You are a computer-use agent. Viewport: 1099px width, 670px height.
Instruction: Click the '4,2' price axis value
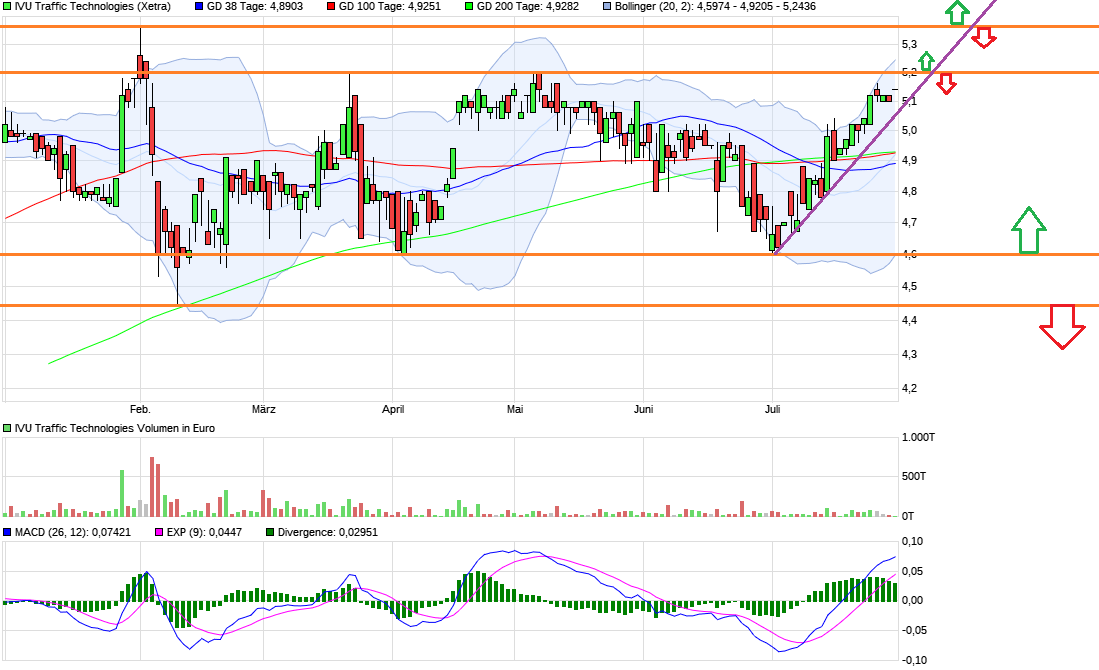point(909,388)
